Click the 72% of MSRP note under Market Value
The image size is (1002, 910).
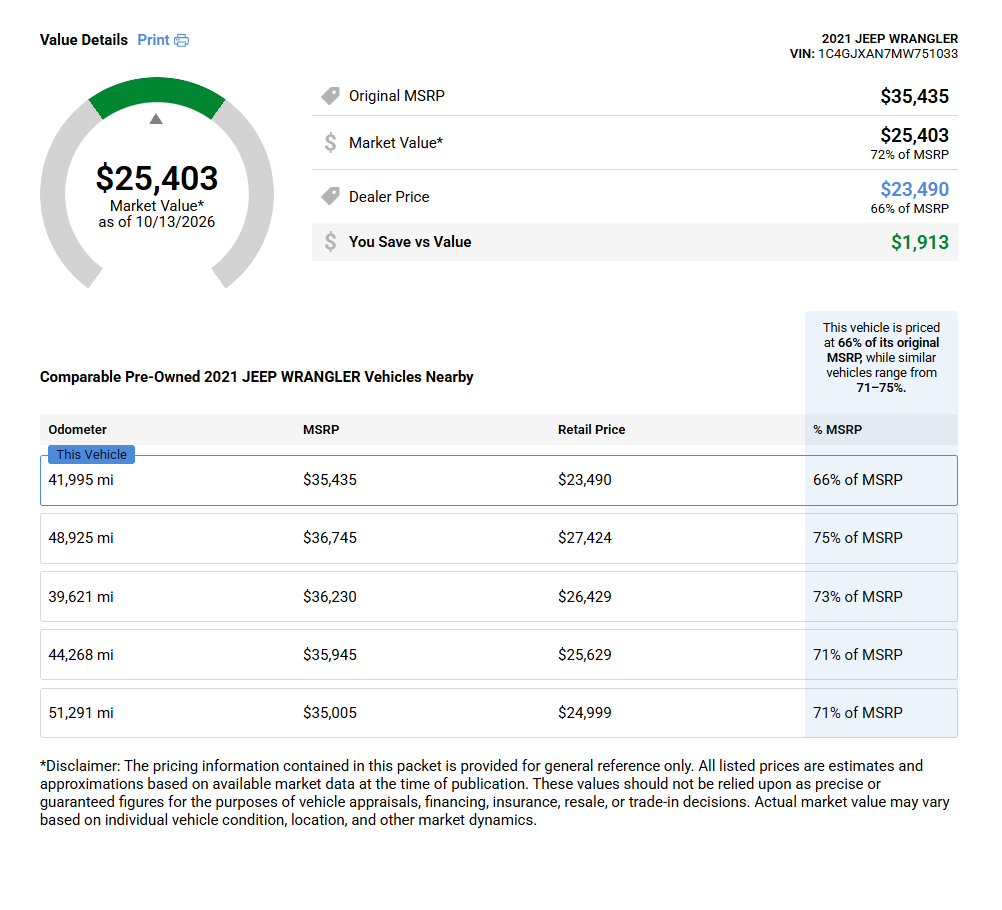click(909, 155)
